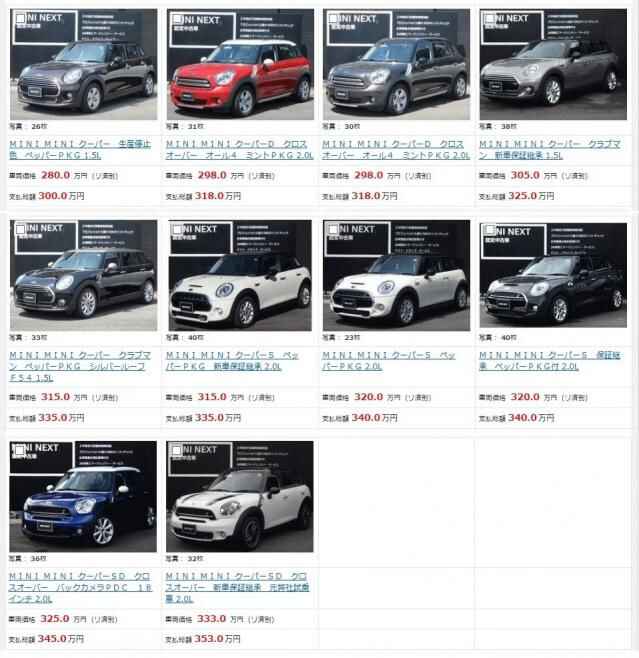Image resolution: width=639 pixels, height=658 pixels.
Task: Select the checkbox on the blue Crossover listing
Action: coord(19,450)
